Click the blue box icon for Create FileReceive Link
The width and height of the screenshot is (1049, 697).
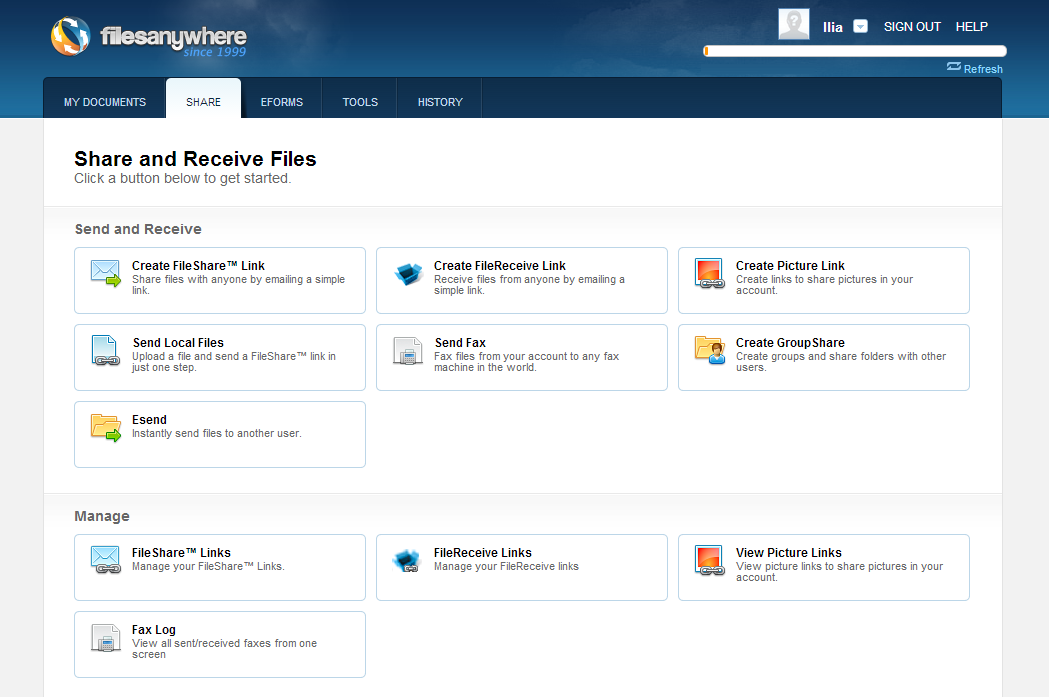[408, 273]
